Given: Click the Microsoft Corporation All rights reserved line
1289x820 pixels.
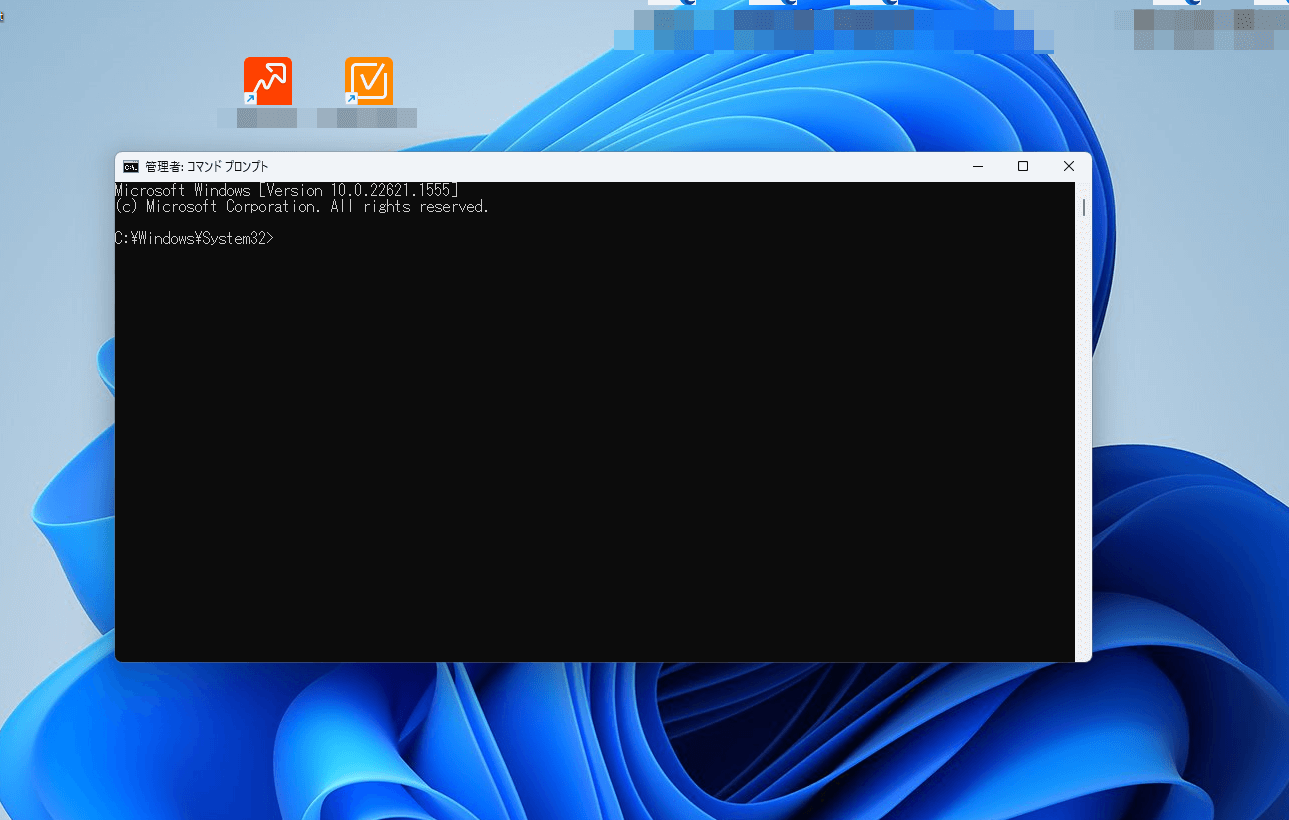Looking at the screenshot, I should point(302,206).
